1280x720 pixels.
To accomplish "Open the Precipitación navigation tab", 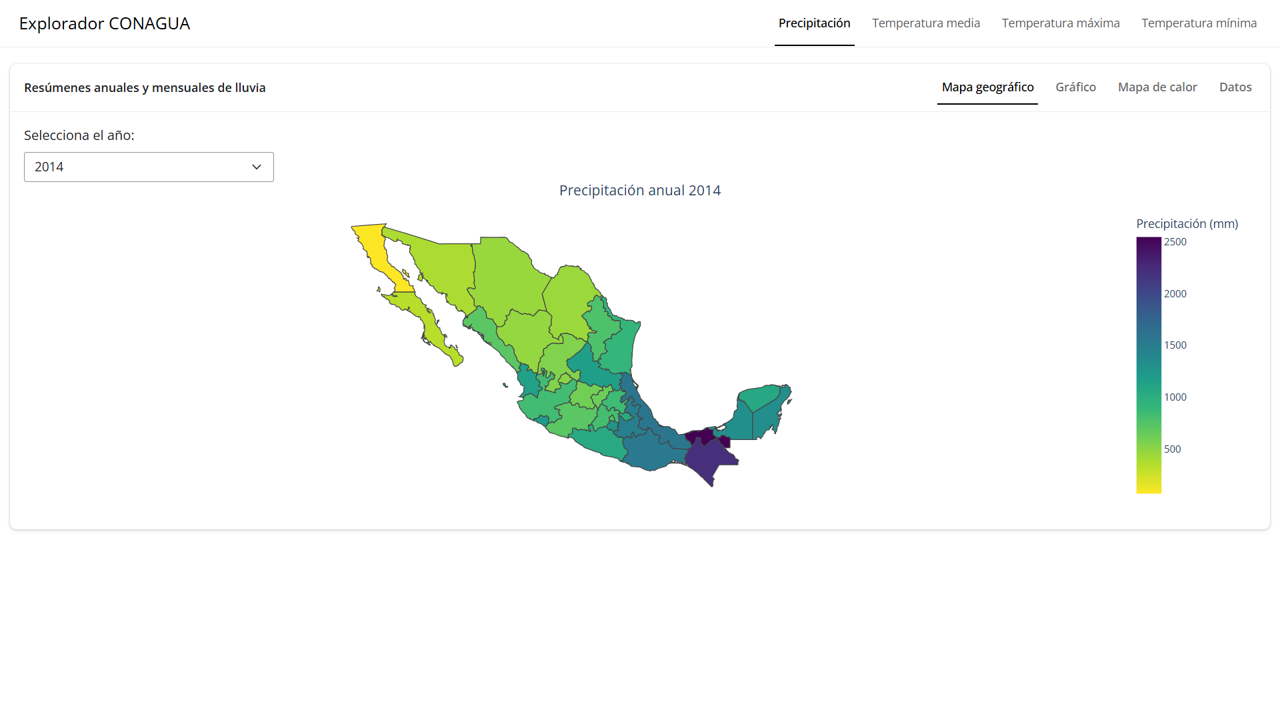I will [814, 23].
